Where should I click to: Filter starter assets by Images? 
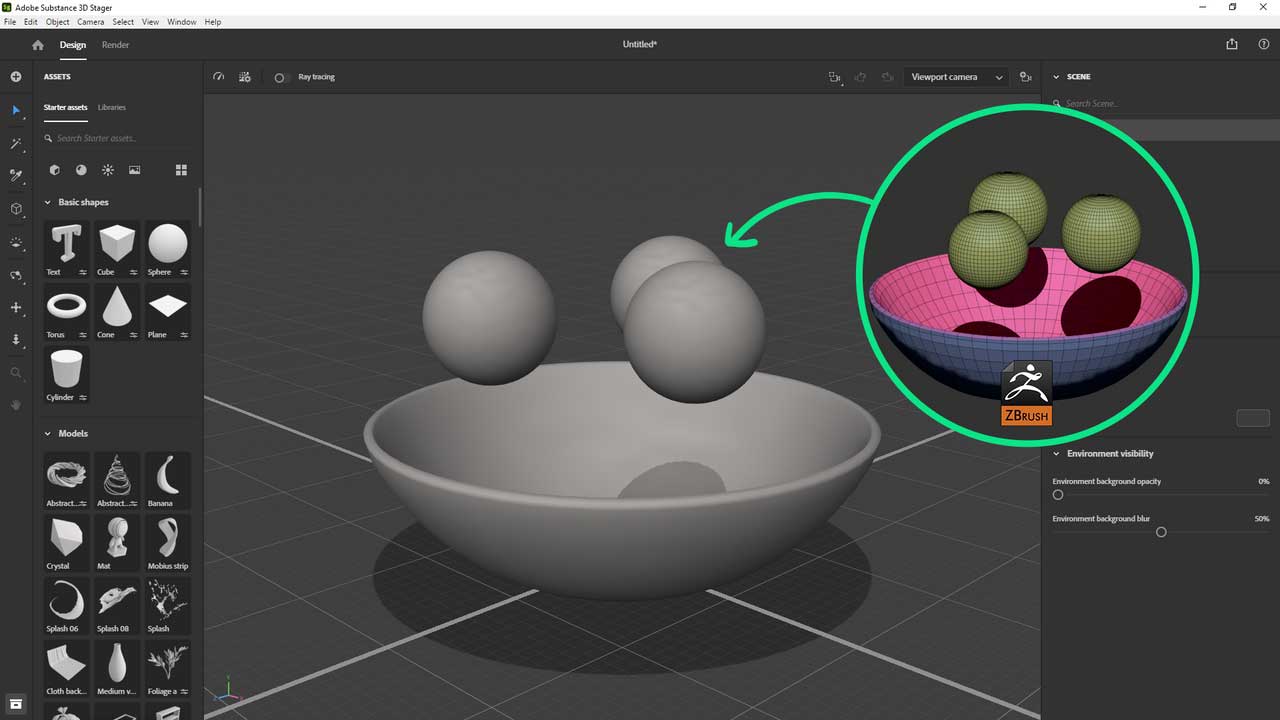(x=135, y=170)
